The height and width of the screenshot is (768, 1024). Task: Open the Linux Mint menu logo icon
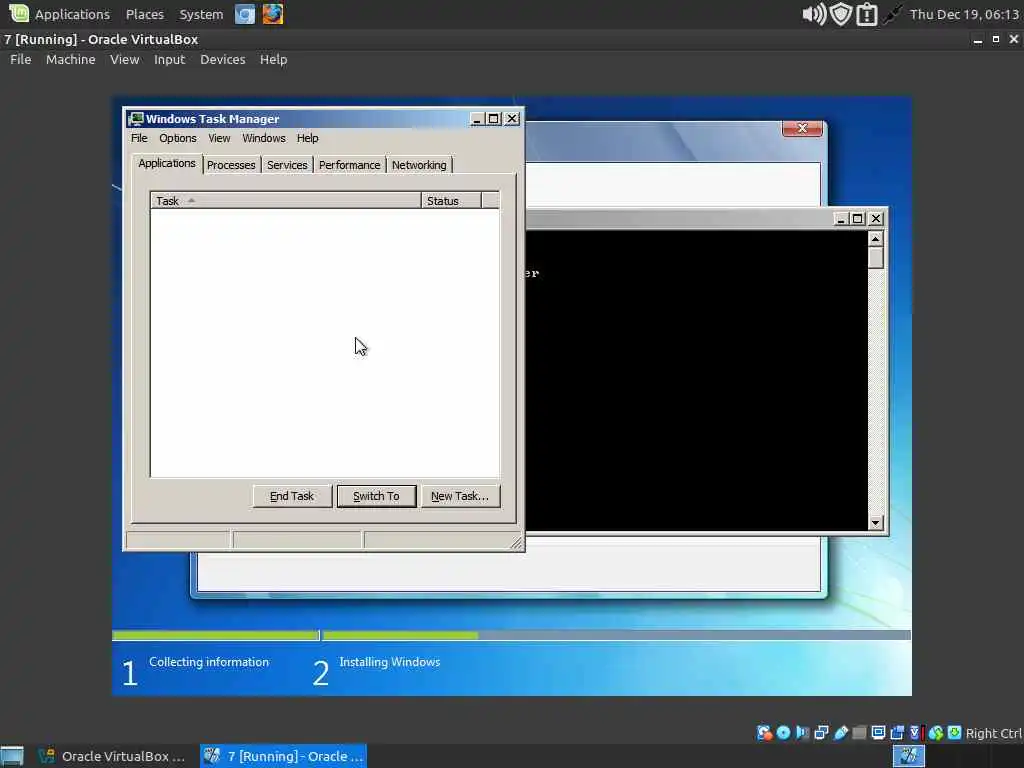[x=19, y=14]
